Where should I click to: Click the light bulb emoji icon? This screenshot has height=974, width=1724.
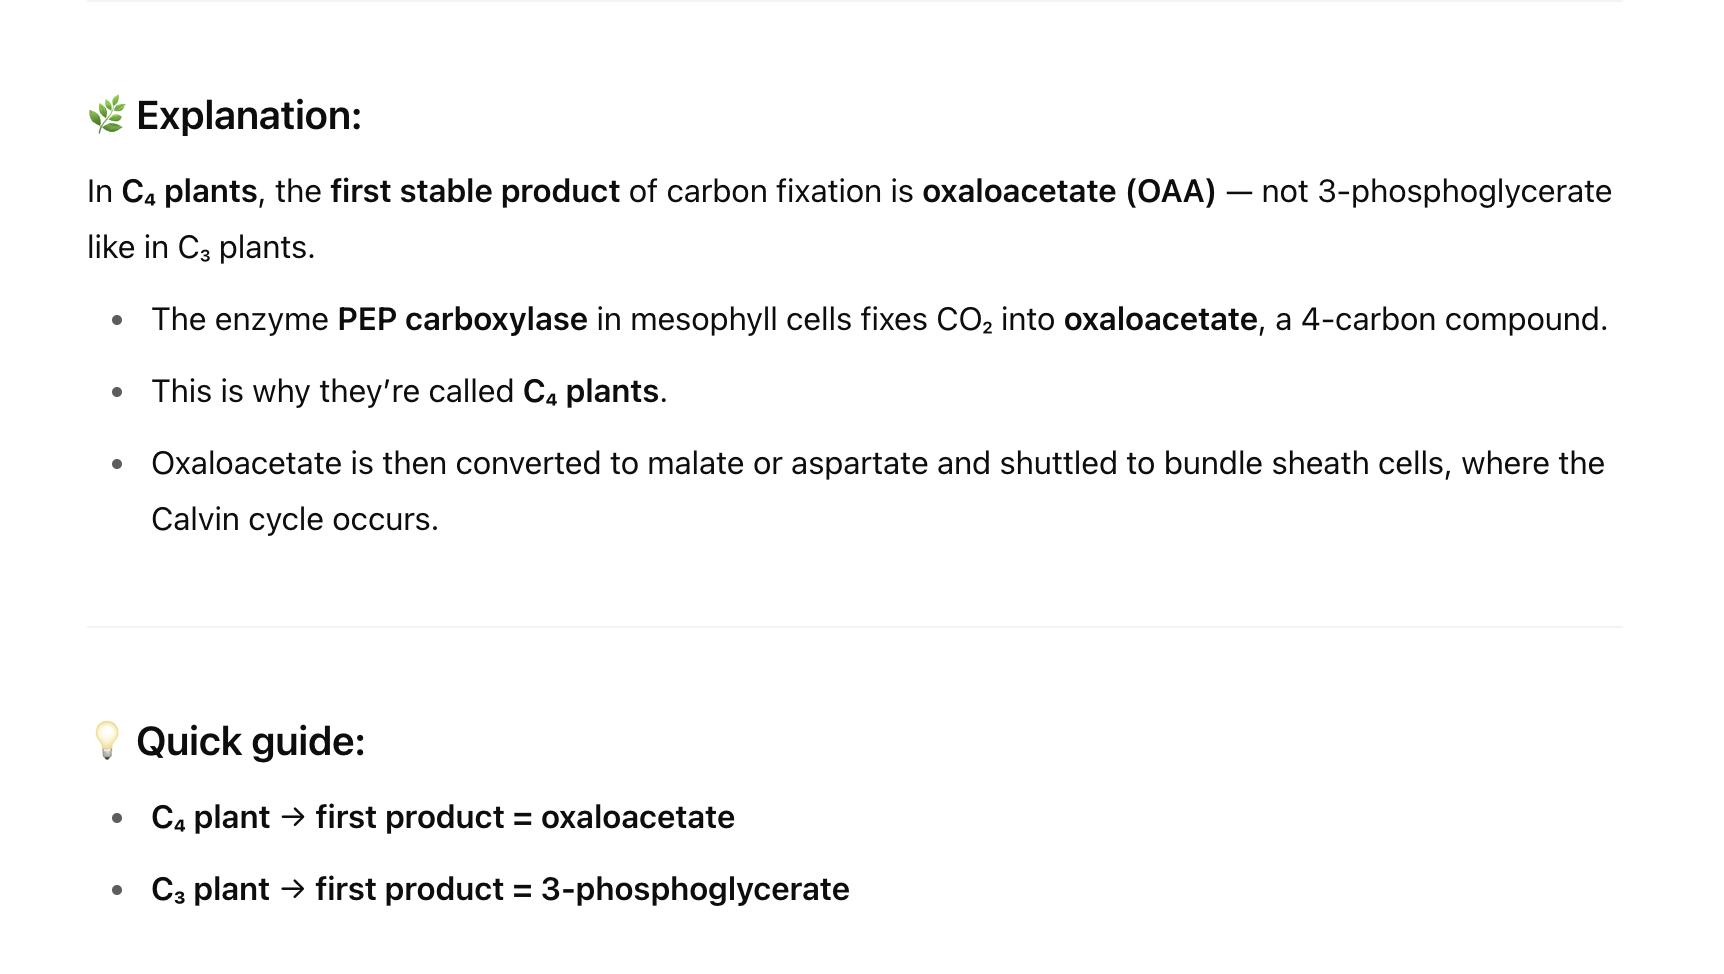(106, 741)
